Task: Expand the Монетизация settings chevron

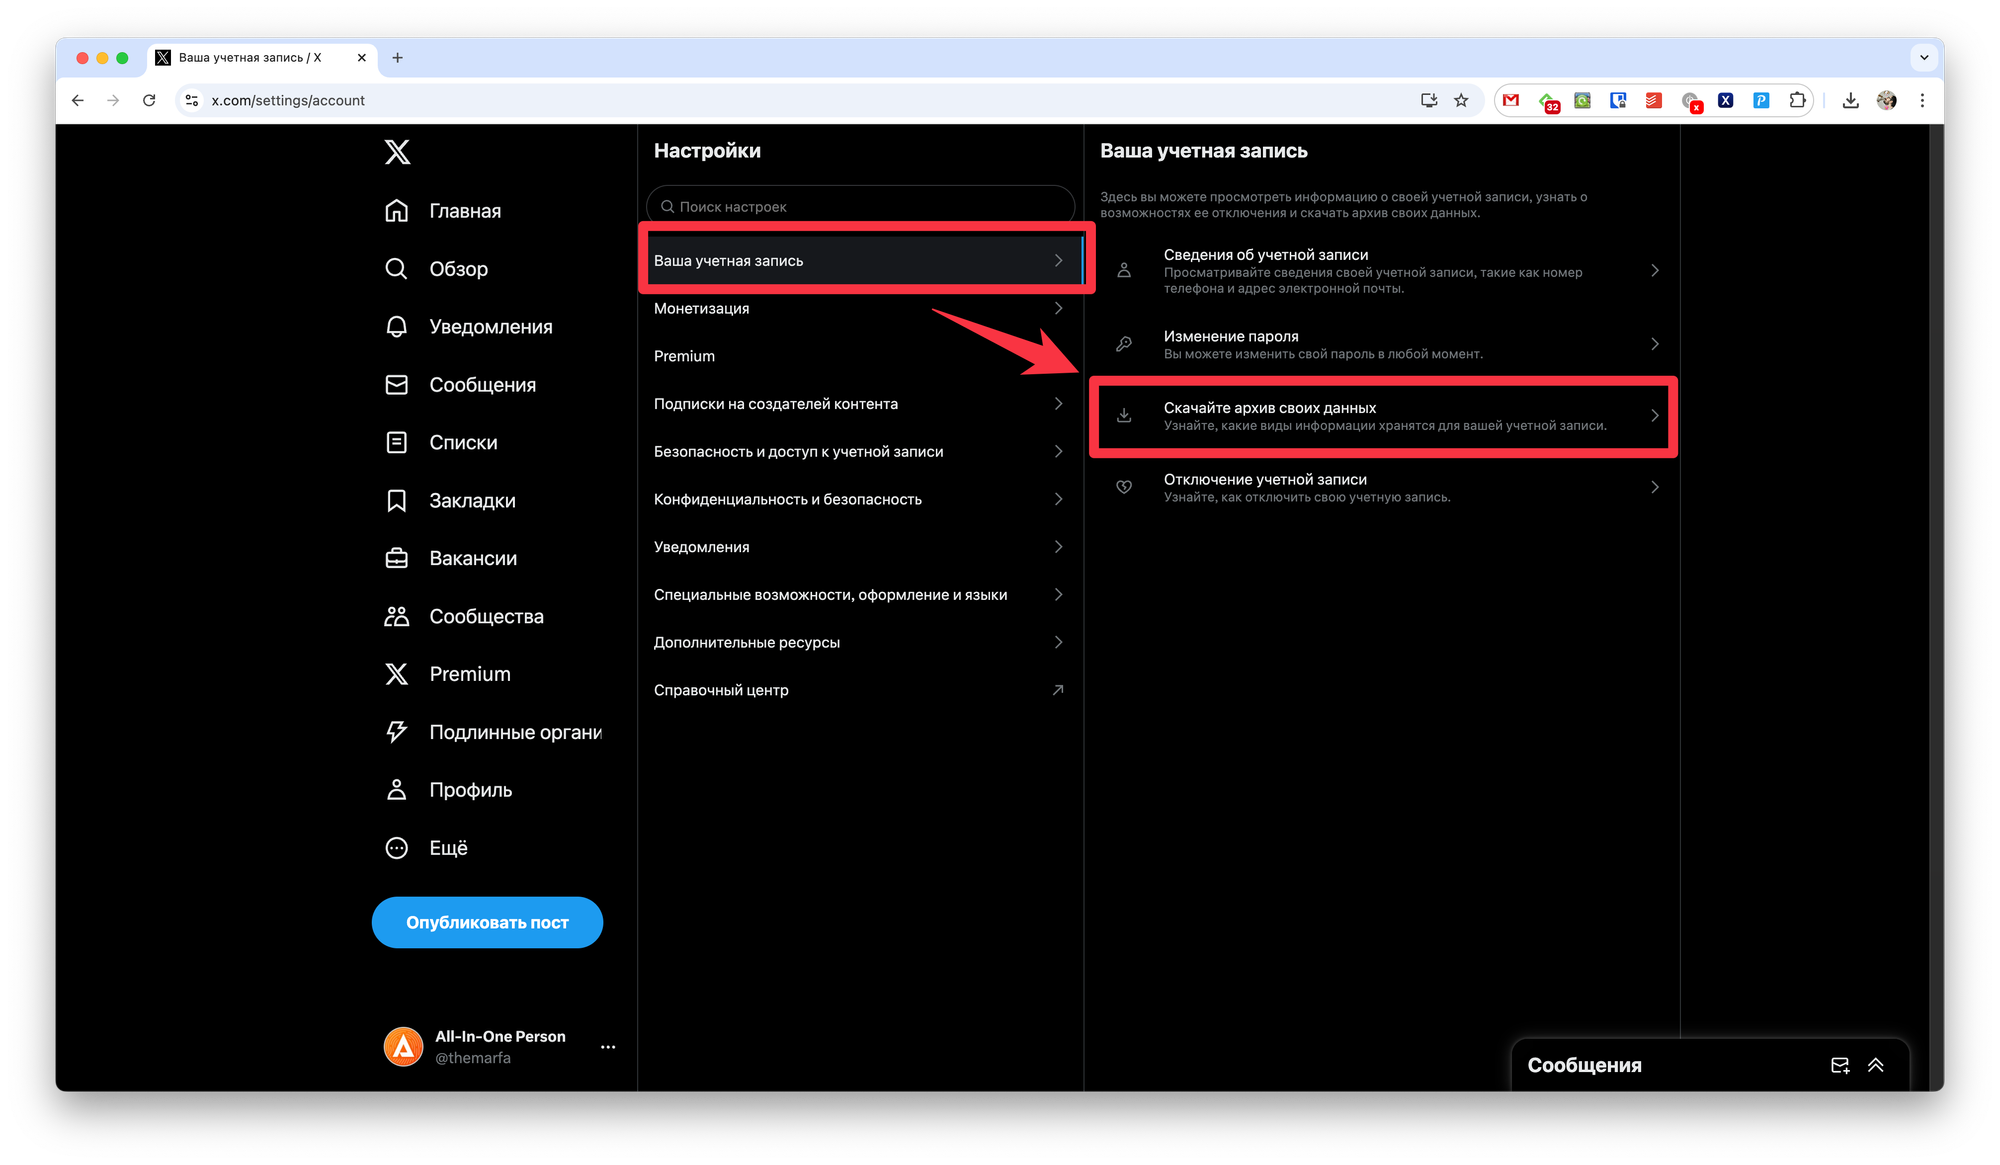Action: (x=1058, y=308)
